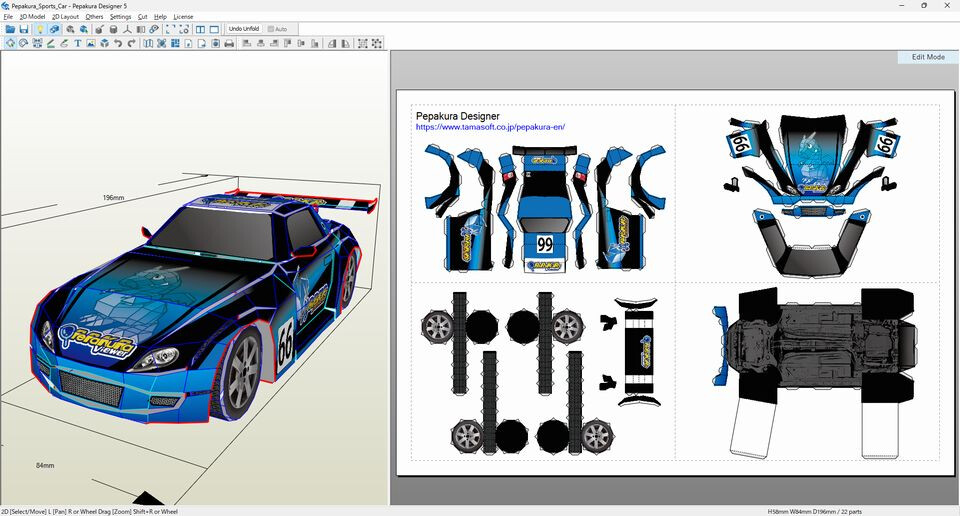The width and height of the screenshot is (960, 516).
Task: Open the File menu
Action: coord(8,17)
